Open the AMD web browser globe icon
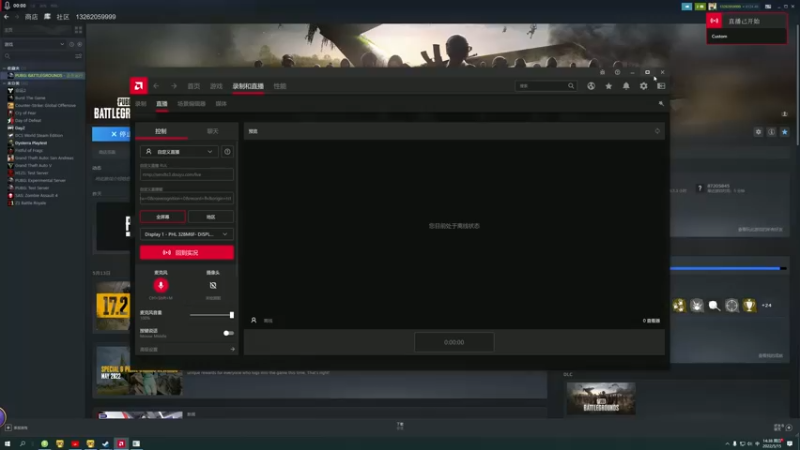 pos(591,86)
